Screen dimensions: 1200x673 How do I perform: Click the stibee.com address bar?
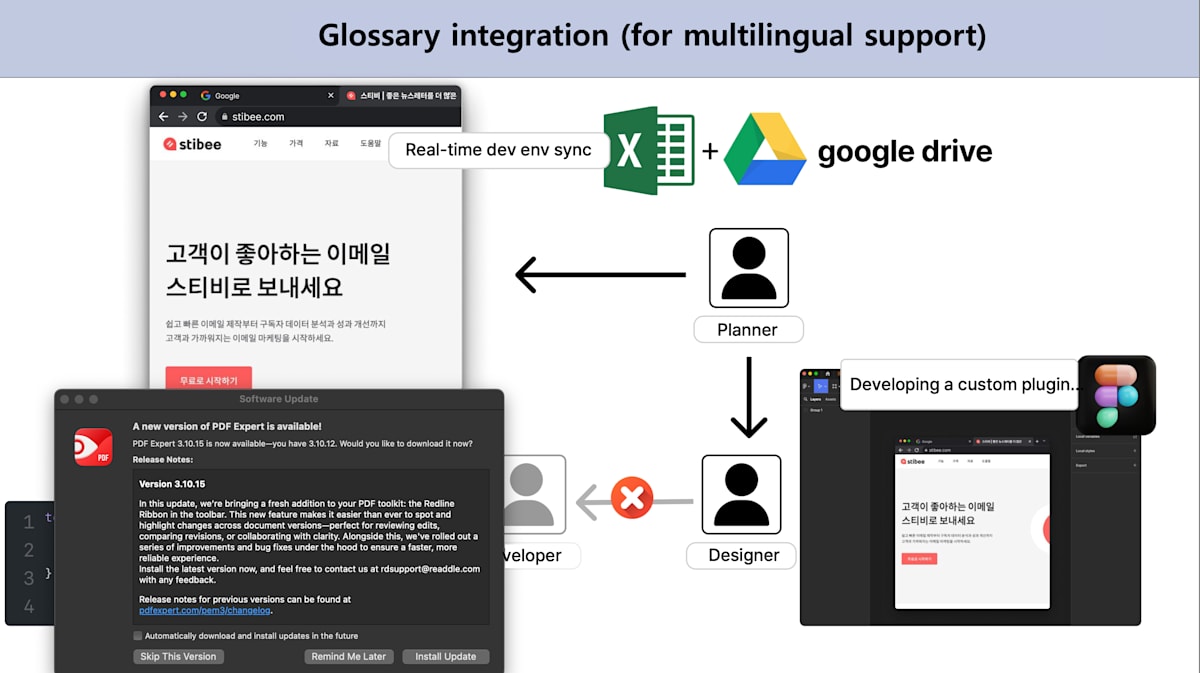[337, 117]
